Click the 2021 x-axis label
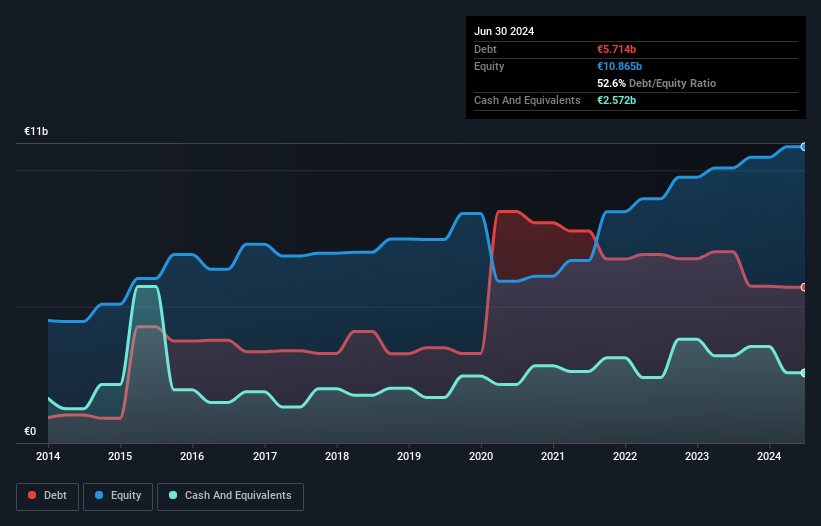 pos(553,456)
